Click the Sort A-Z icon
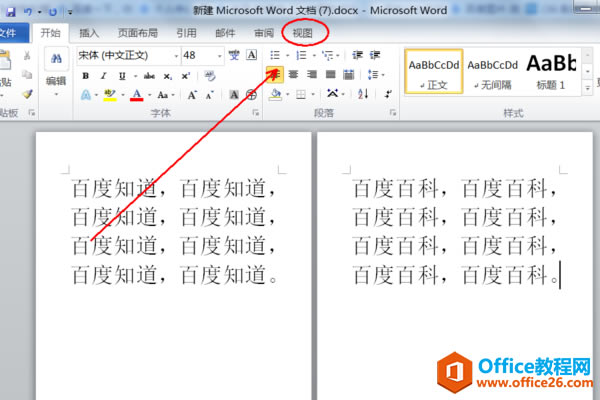 [x=363, y=94]
